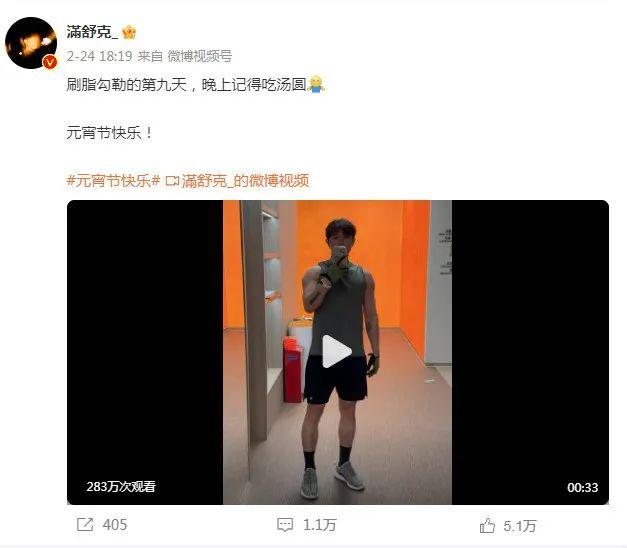The image size is (627, 548).
Task: Click the video camera icon before the video link
Action: [x=172, y=181]
